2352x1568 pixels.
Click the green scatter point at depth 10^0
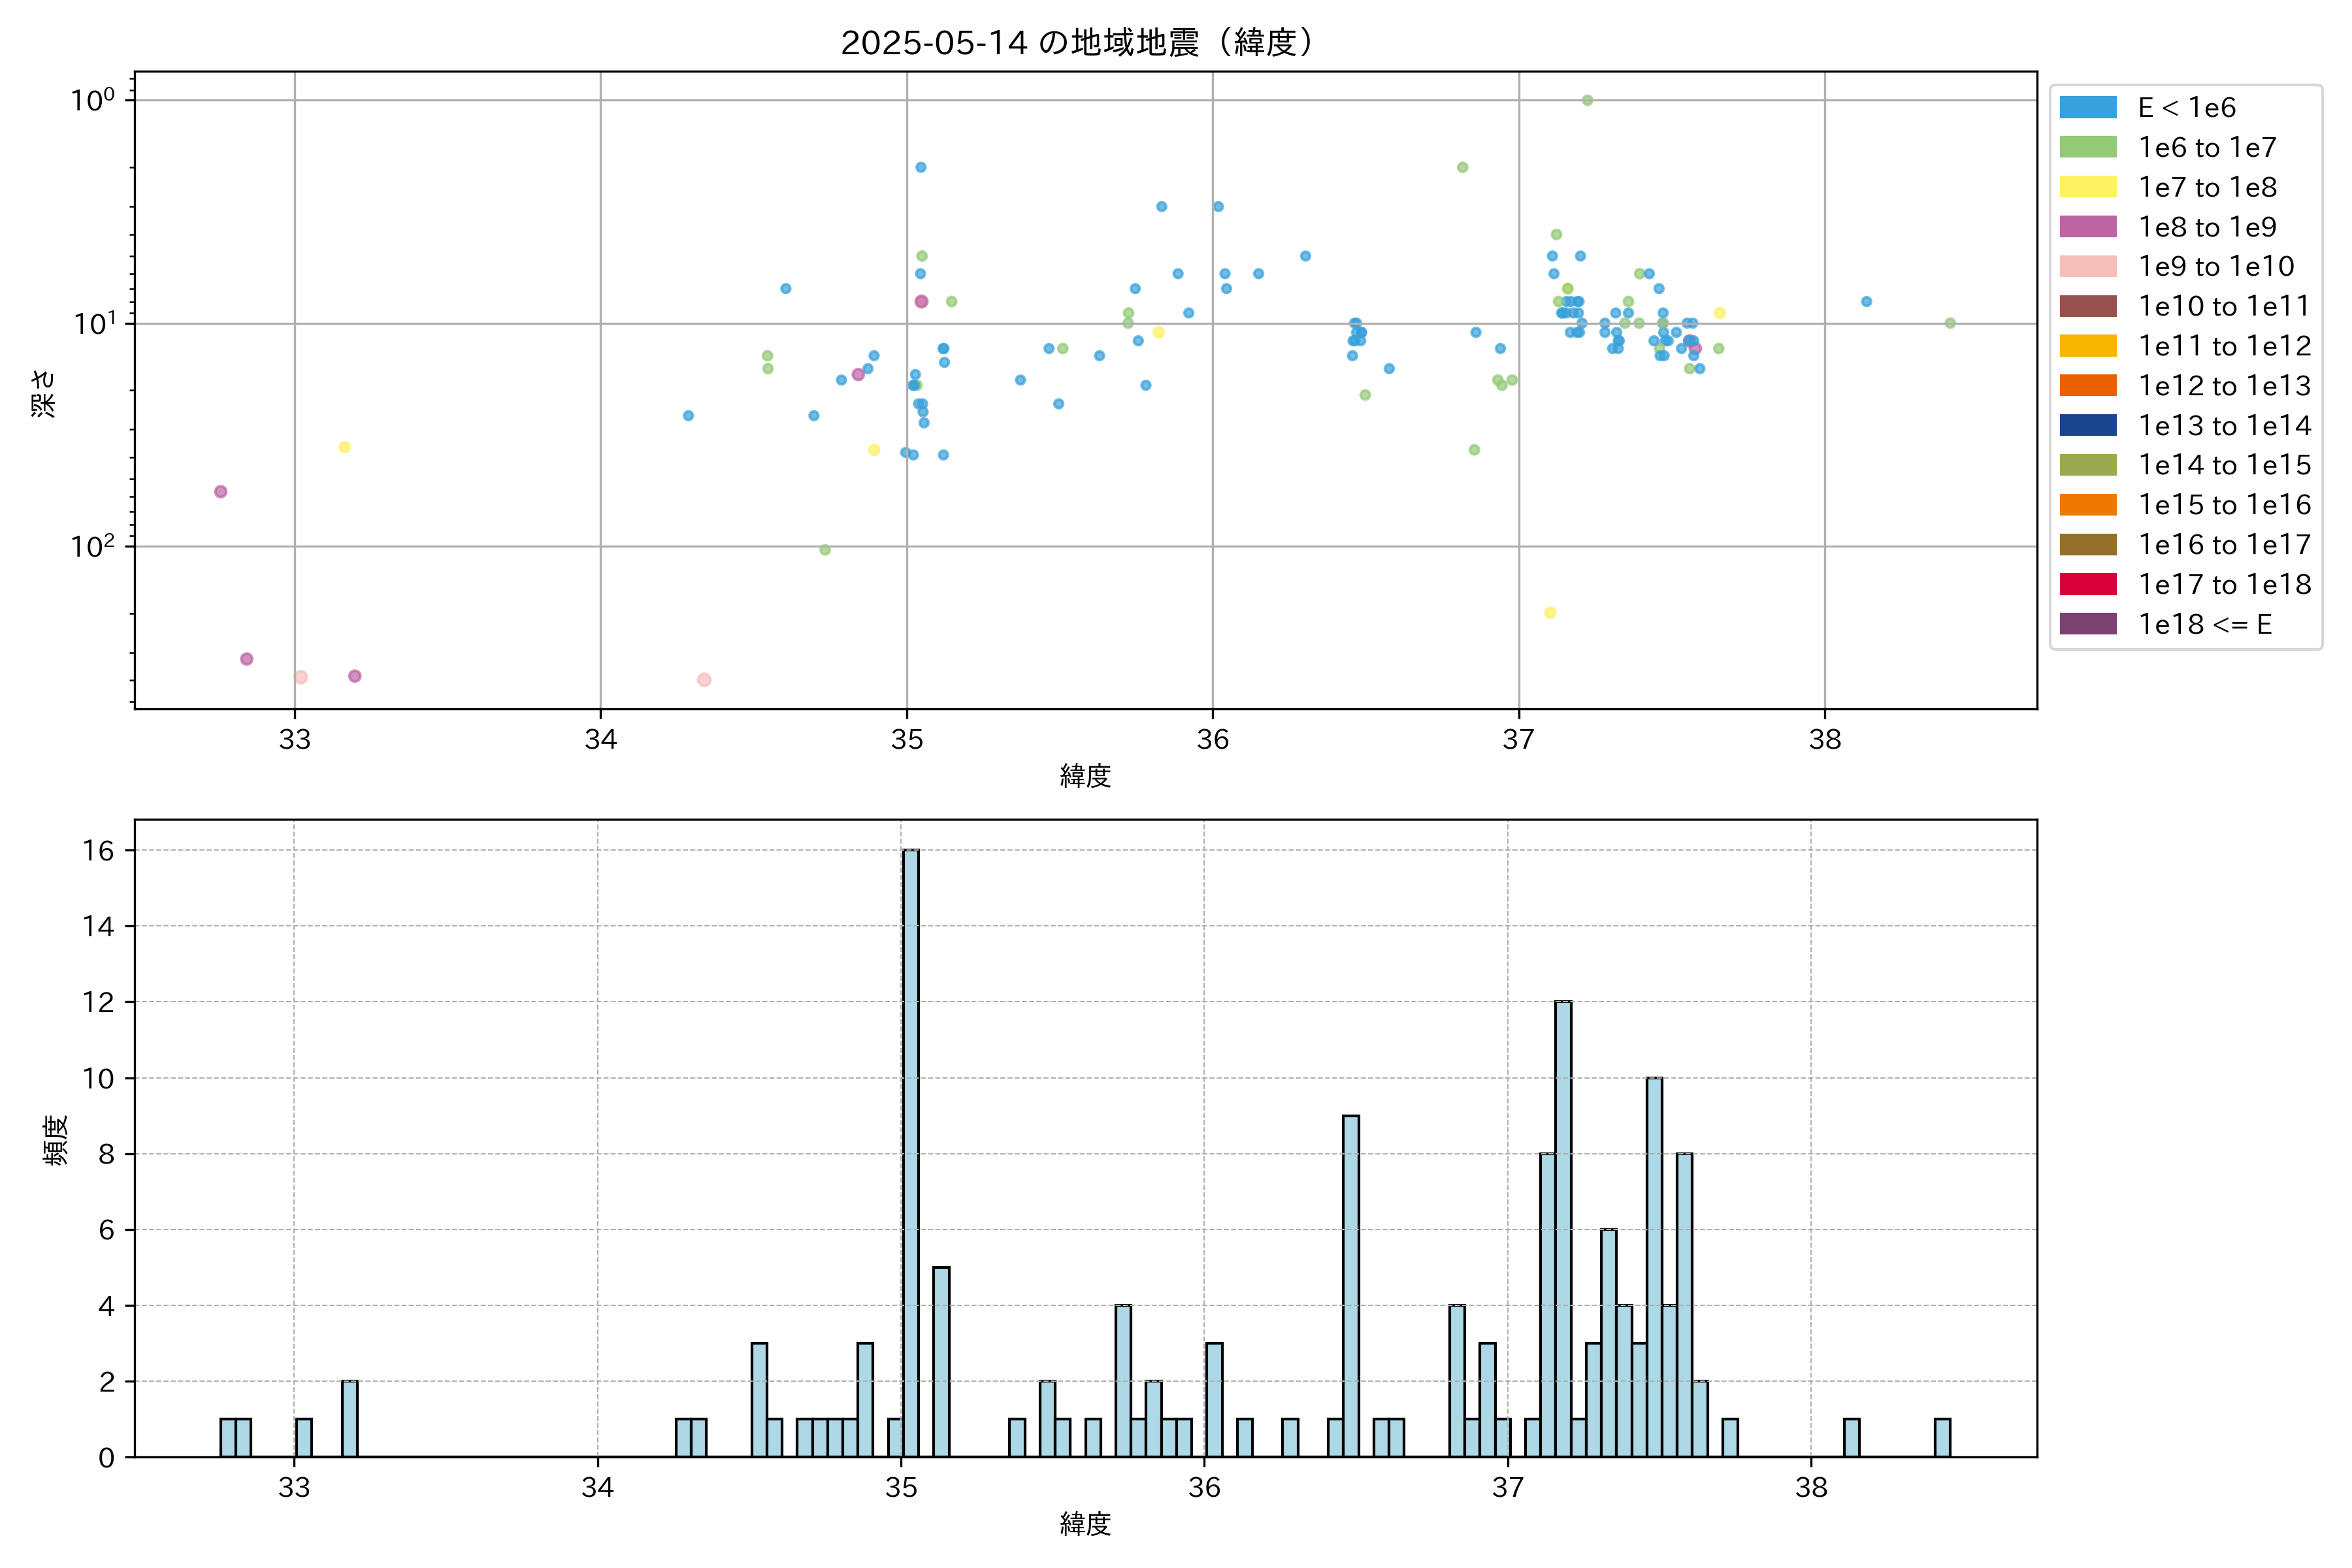[x=1587, y=100]
